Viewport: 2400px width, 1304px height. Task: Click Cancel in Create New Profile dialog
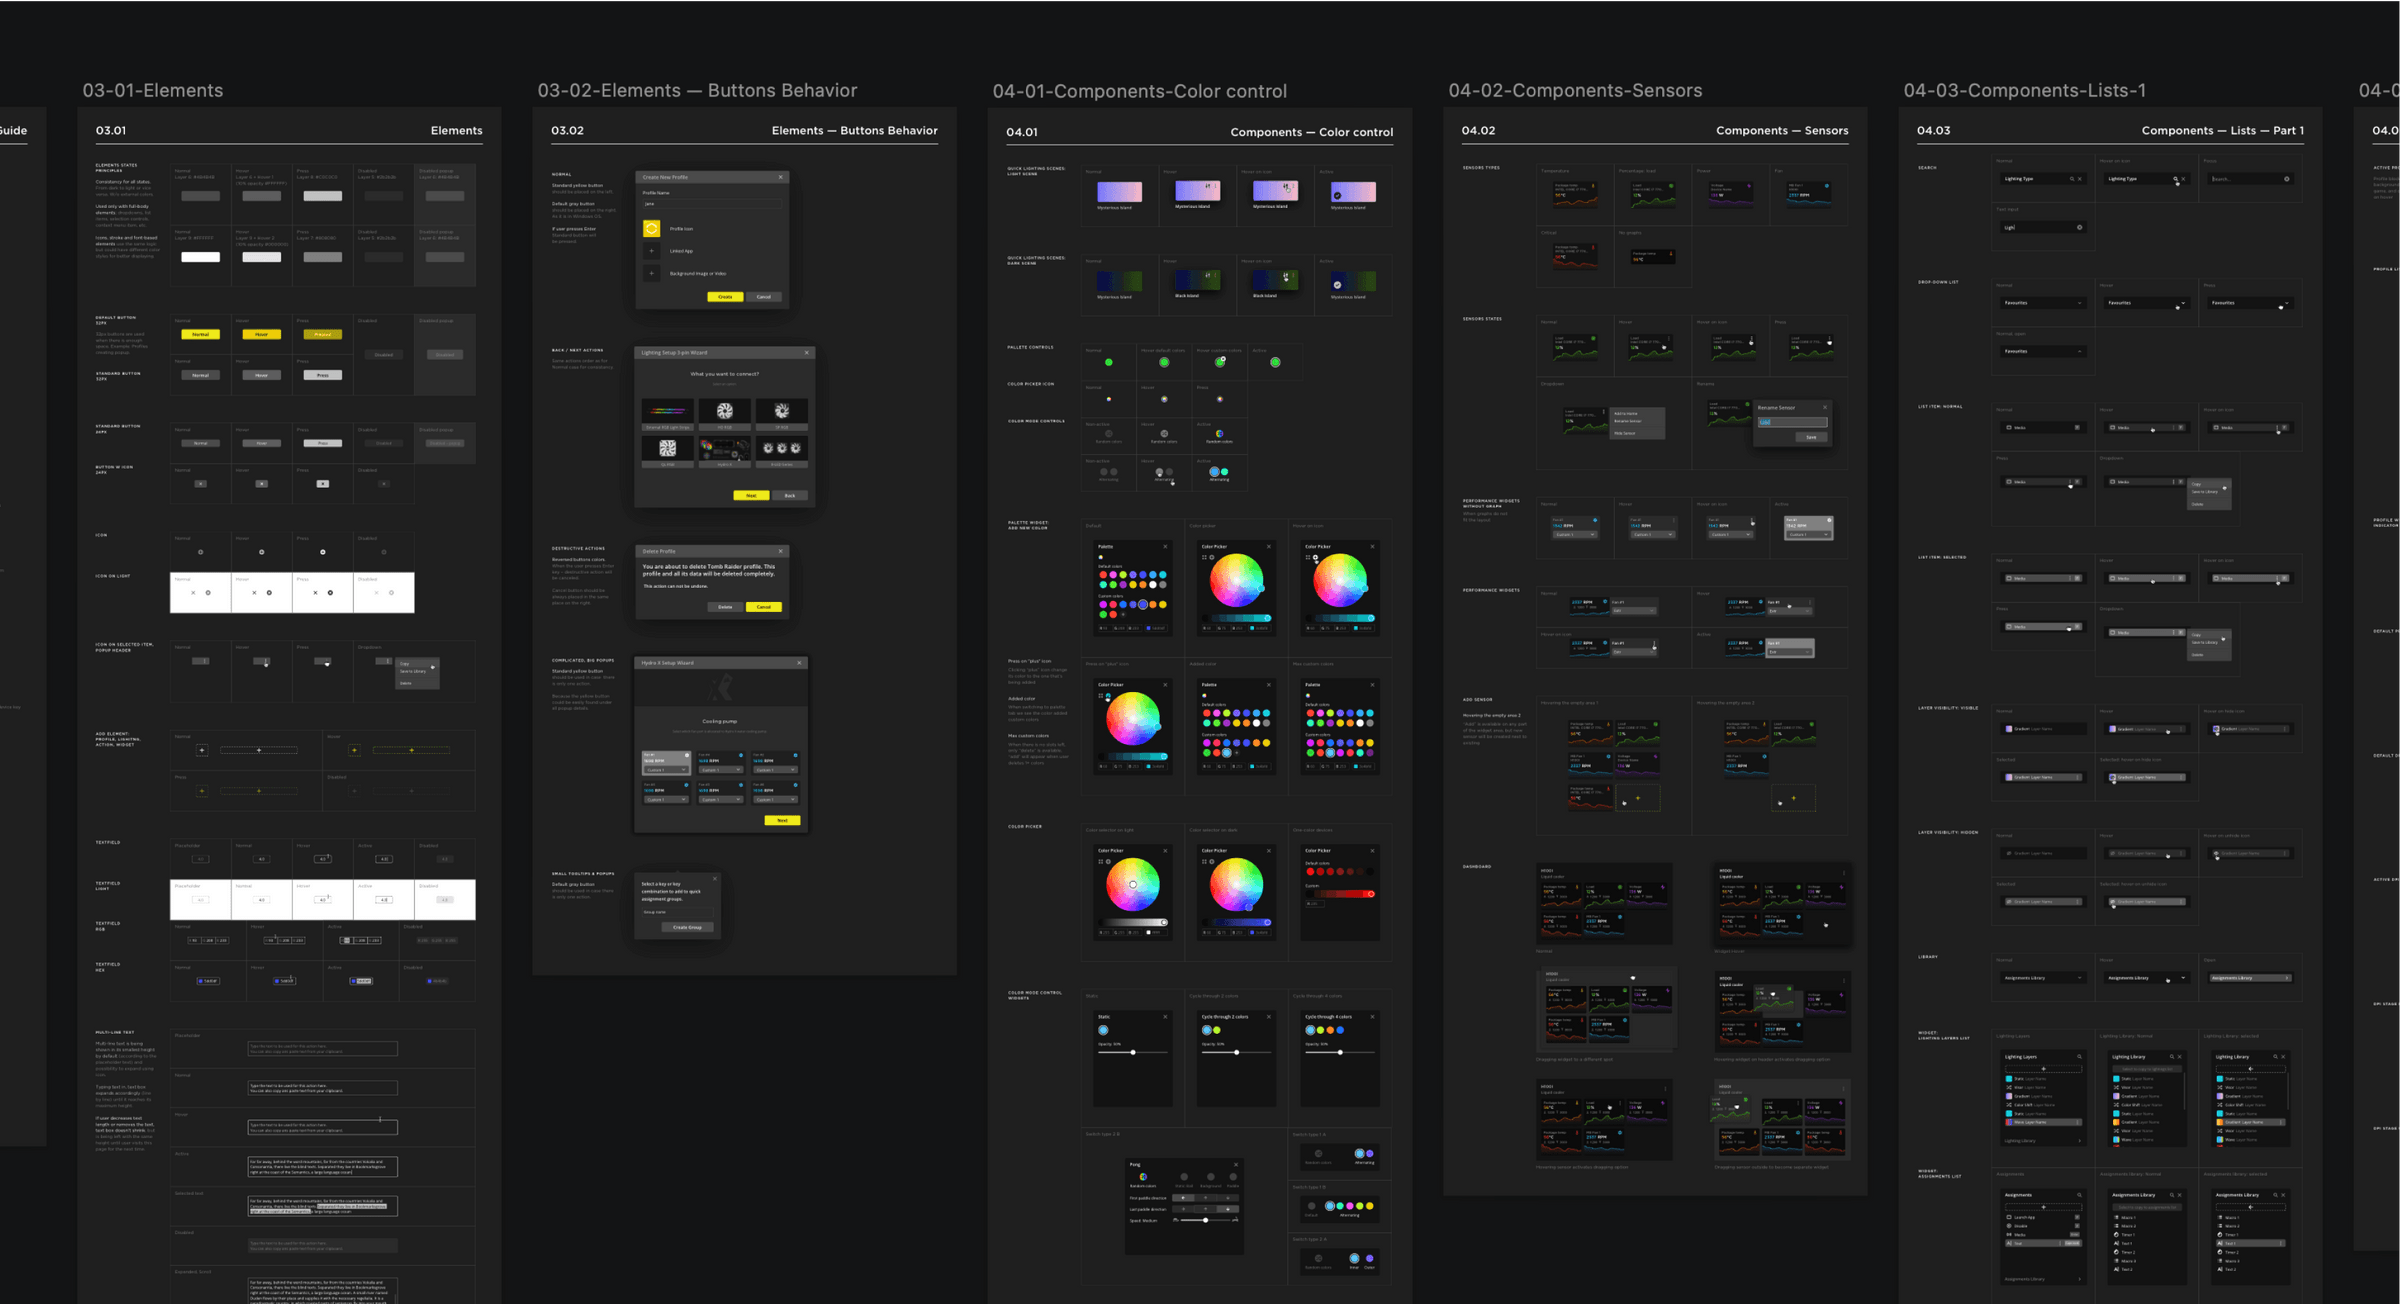[764, 297]
